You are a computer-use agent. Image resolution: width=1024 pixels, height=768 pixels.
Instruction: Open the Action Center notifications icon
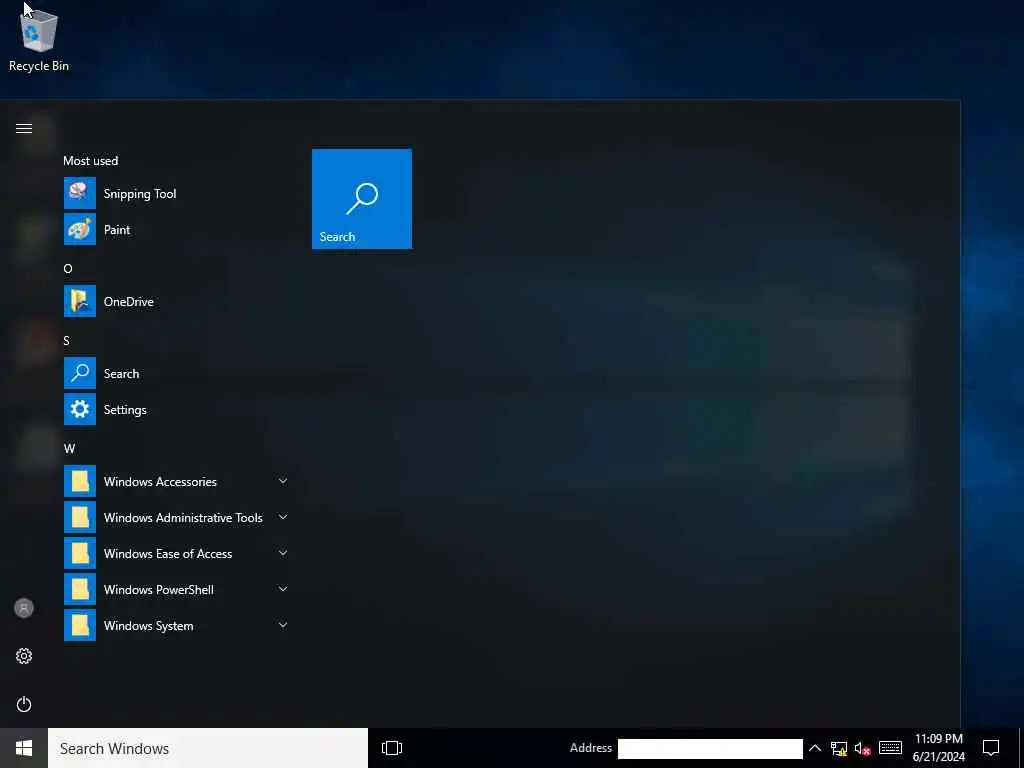pyautogui.click(x=991, y=748)
